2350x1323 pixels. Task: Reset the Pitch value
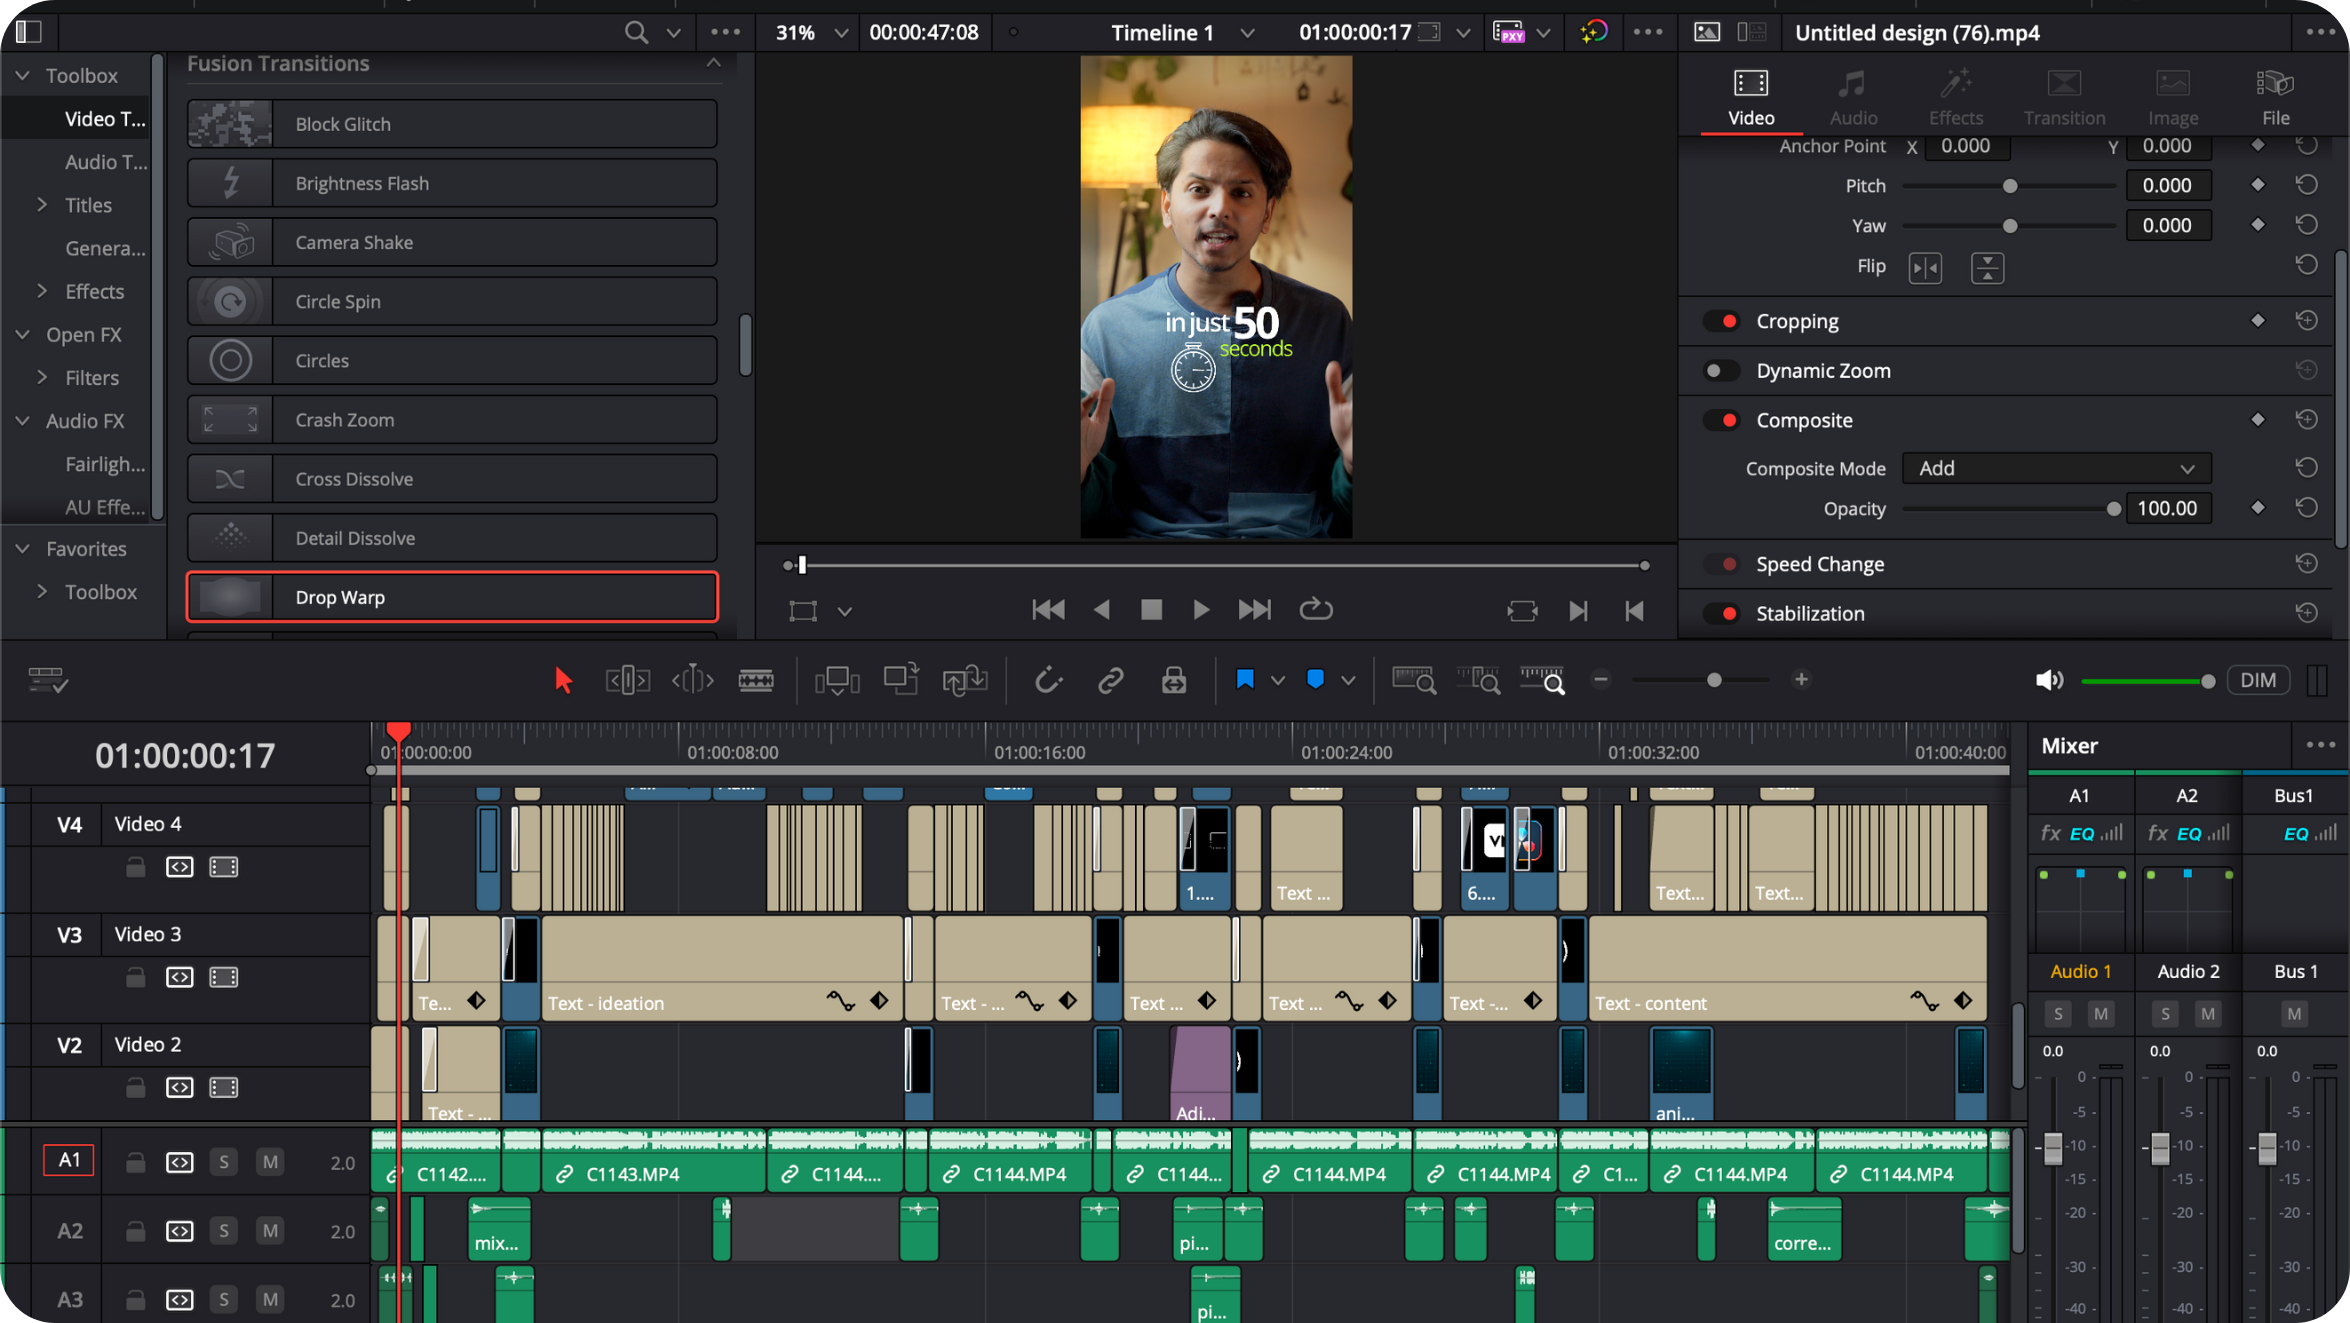[2306, 185]
